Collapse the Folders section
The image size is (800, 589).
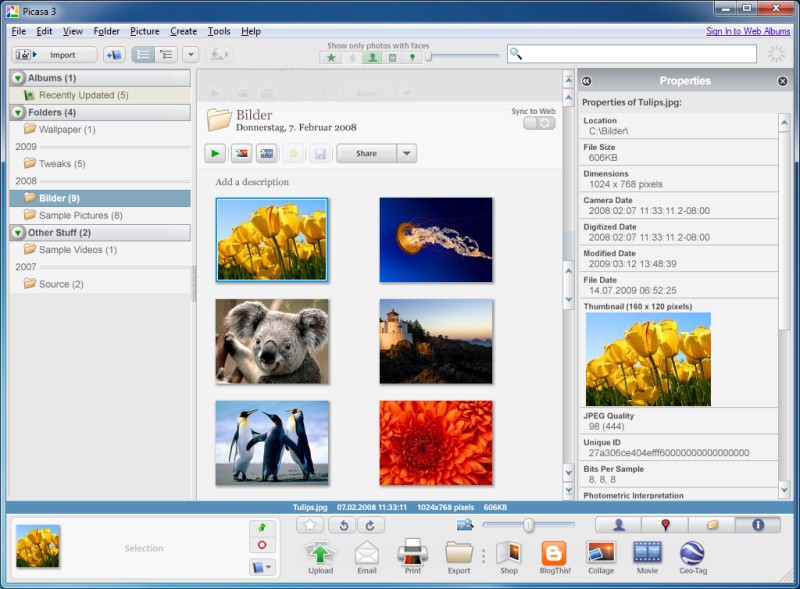18,112
